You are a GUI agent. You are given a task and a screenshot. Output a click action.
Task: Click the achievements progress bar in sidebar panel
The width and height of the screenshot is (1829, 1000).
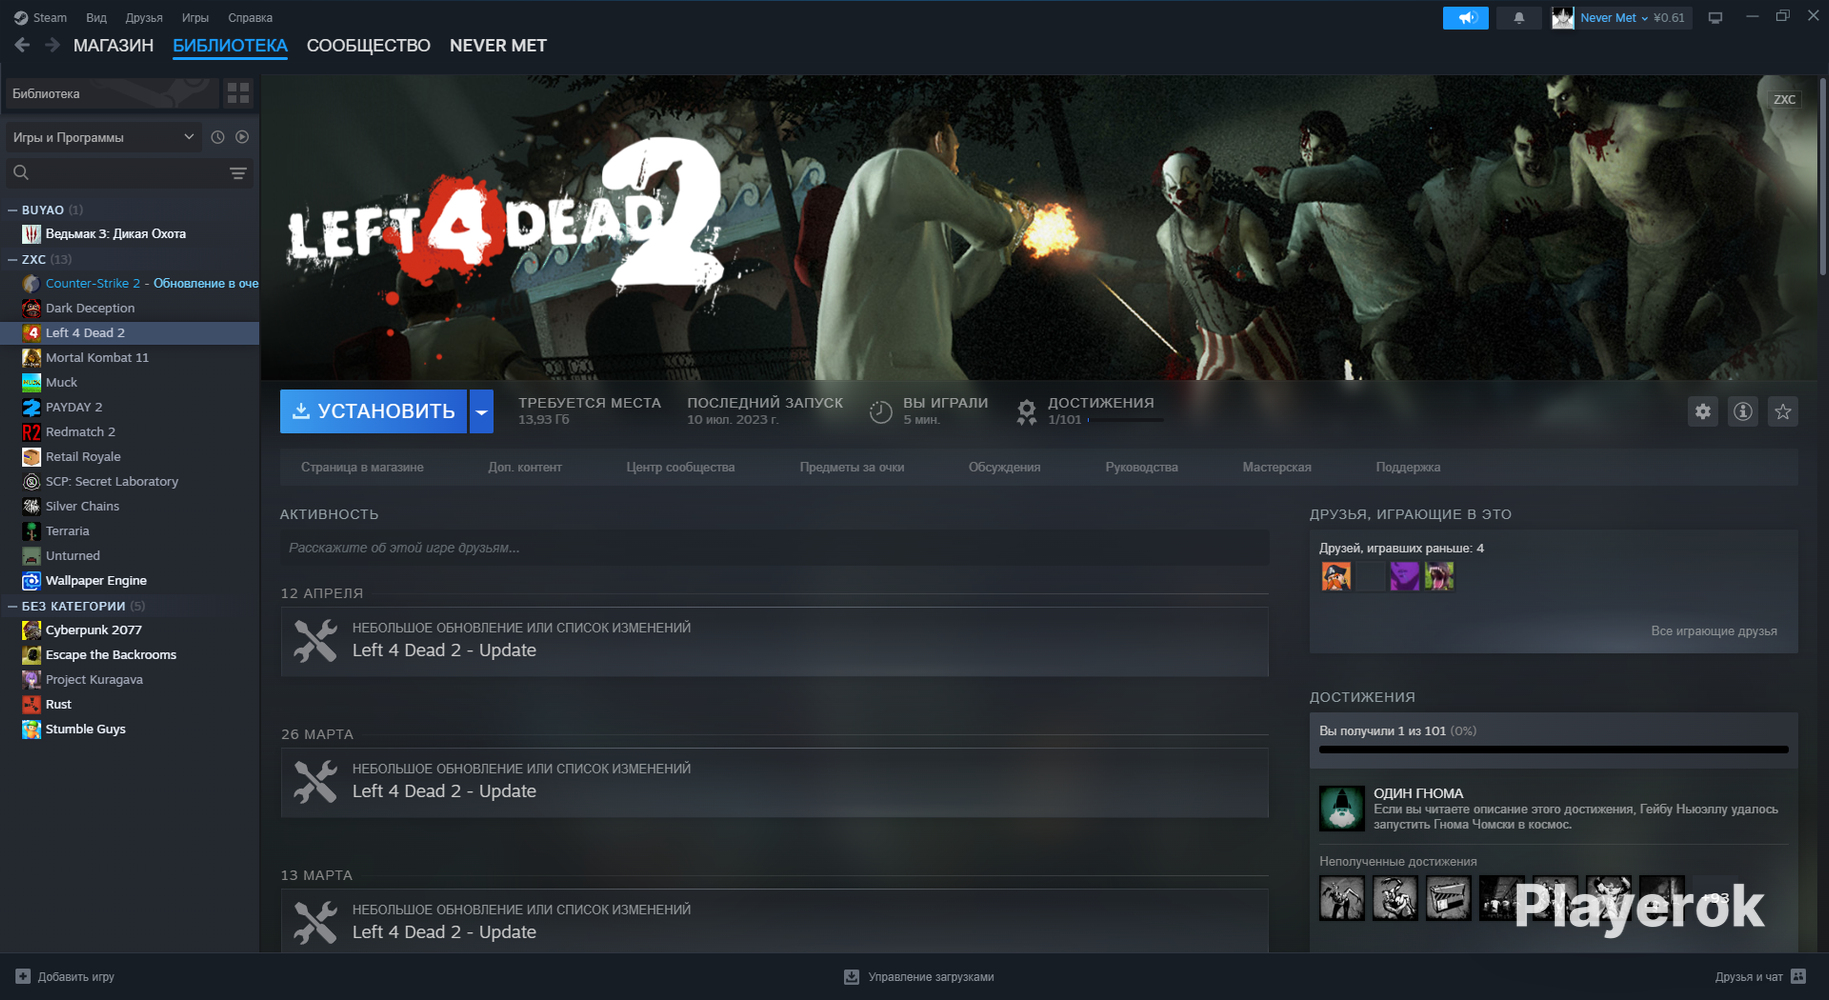[x=1554, y=749]
